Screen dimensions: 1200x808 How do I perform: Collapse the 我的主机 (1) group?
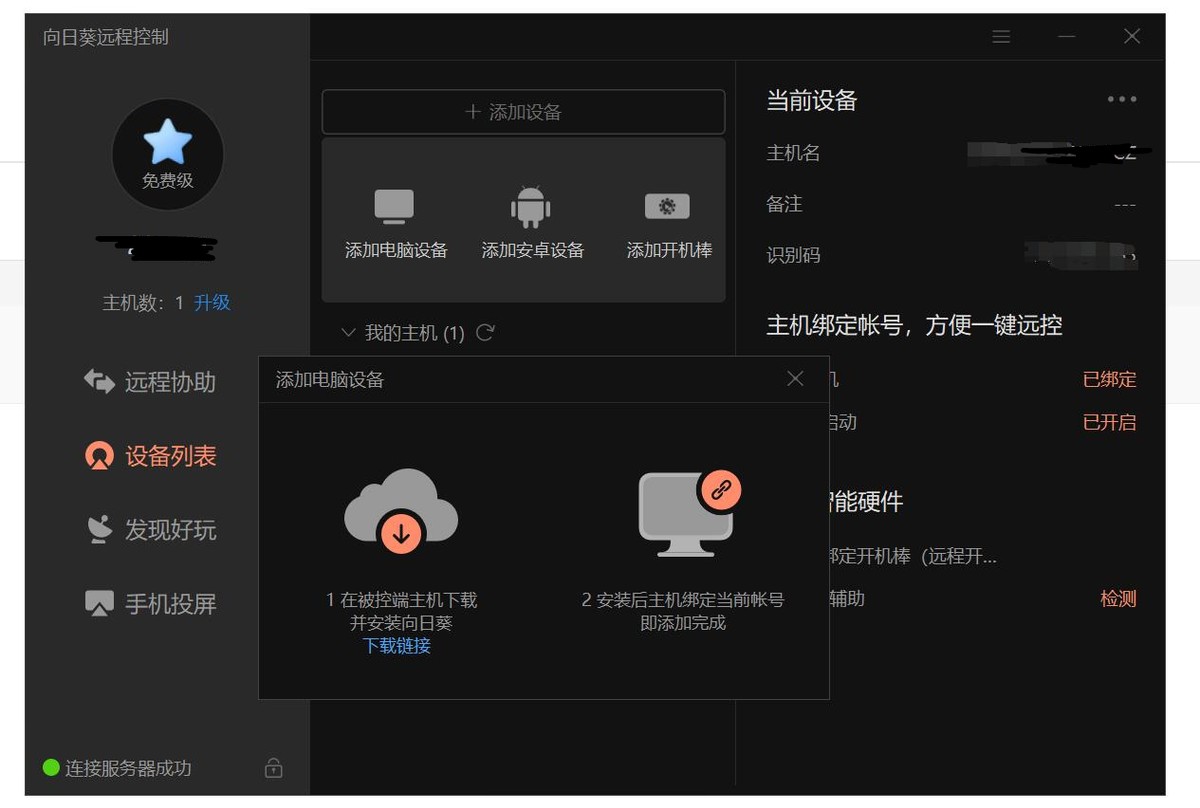348,332
